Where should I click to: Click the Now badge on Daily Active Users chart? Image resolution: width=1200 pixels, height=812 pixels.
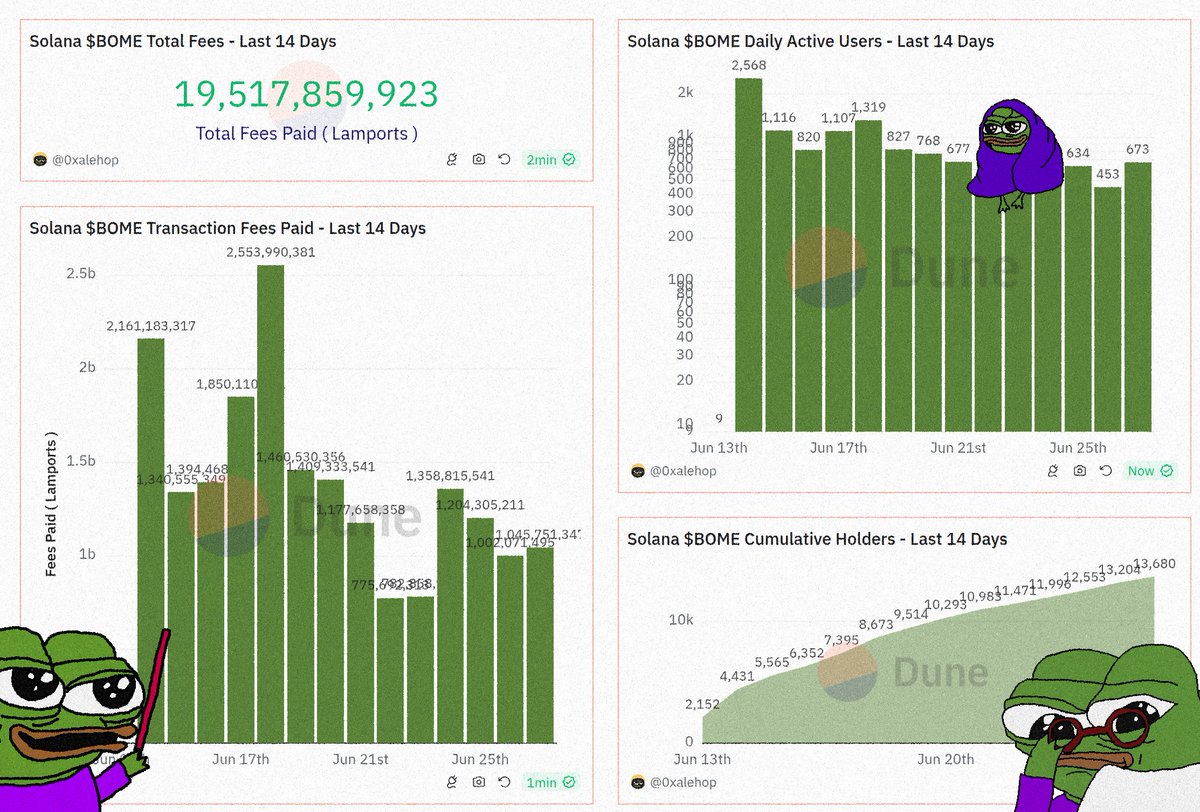[1145, 470]
